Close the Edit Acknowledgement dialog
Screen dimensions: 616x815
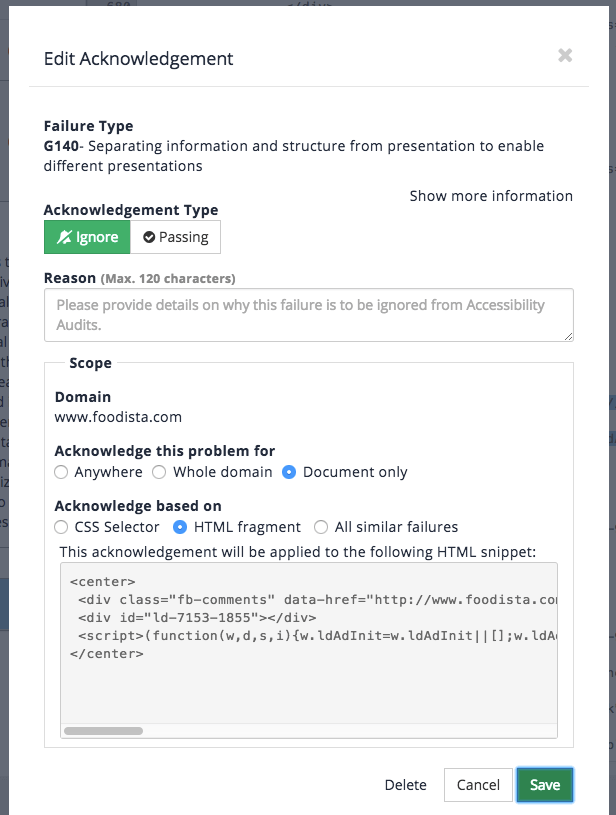pos(565,56)
